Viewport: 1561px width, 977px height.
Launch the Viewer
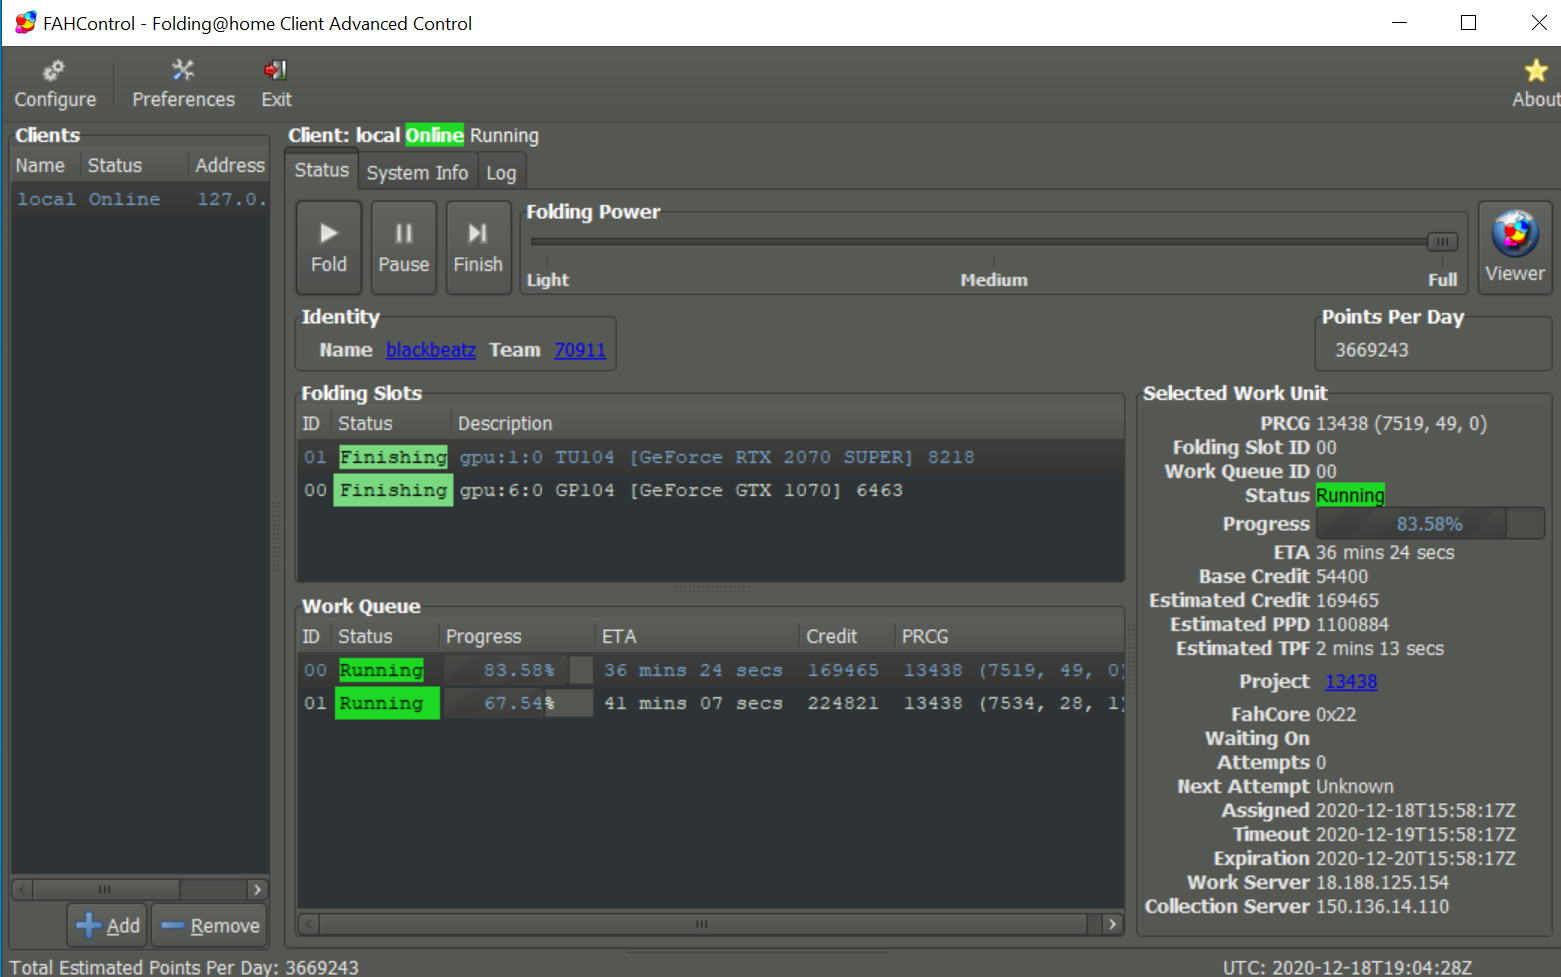[x=1514, y=247]
